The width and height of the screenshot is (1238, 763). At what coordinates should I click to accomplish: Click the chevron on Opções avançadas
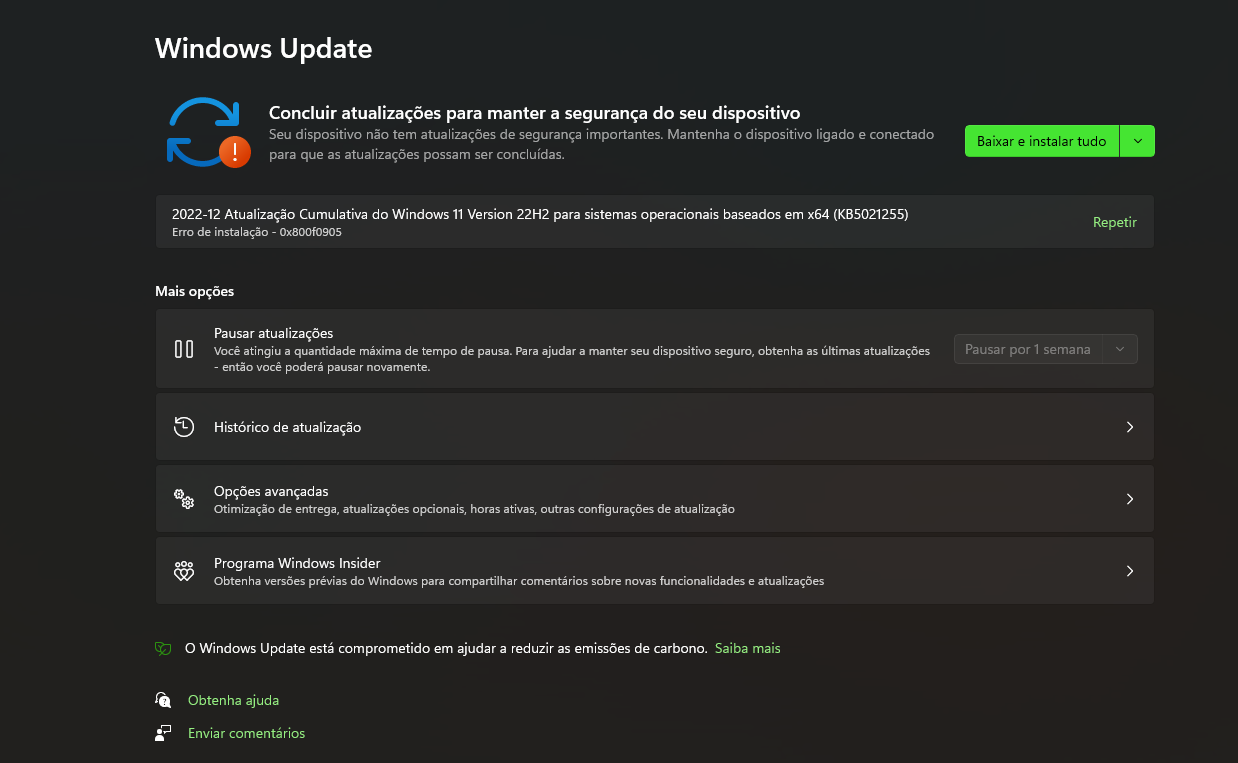coord(1130,499)
